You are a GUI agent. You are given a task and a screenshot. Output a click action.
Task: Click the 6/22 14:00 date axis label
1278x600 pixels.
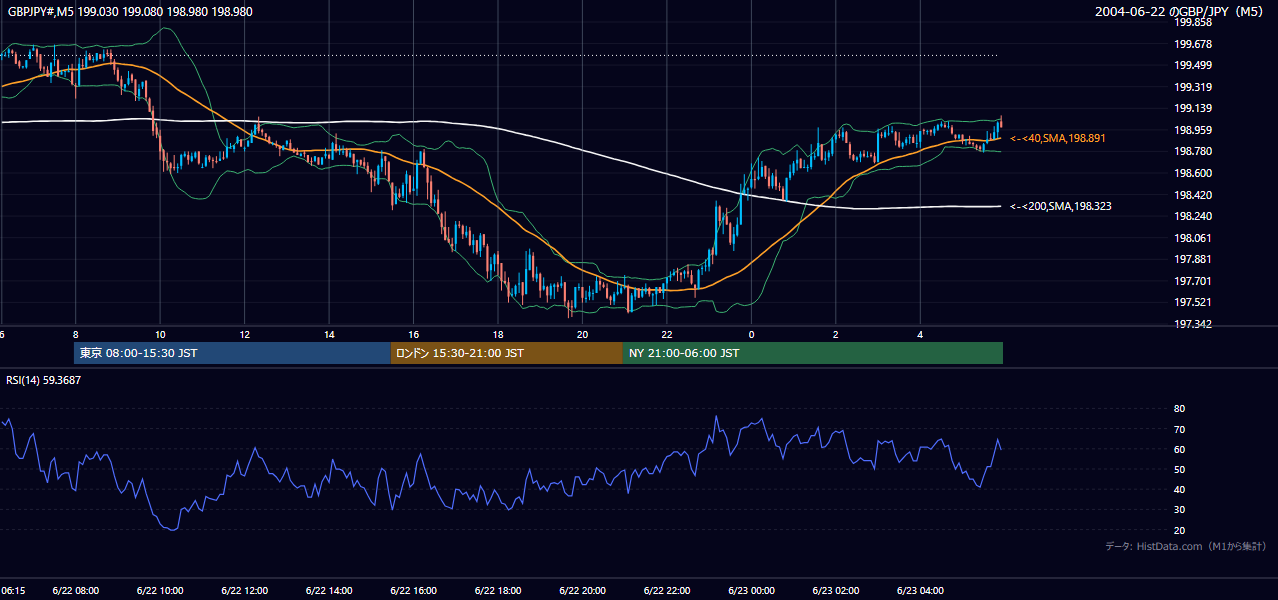click(329, 591)
